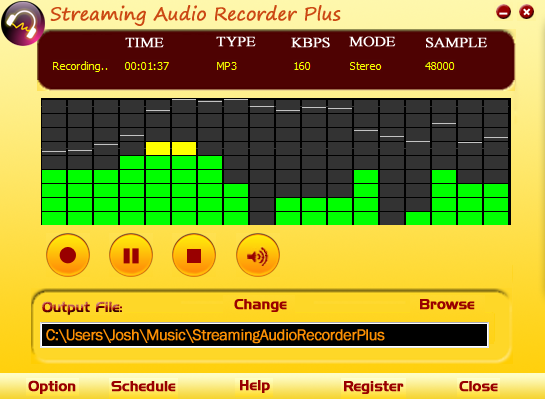Open the Help menu
Screen dimensions: 545x399
click(x=254, y=386)
